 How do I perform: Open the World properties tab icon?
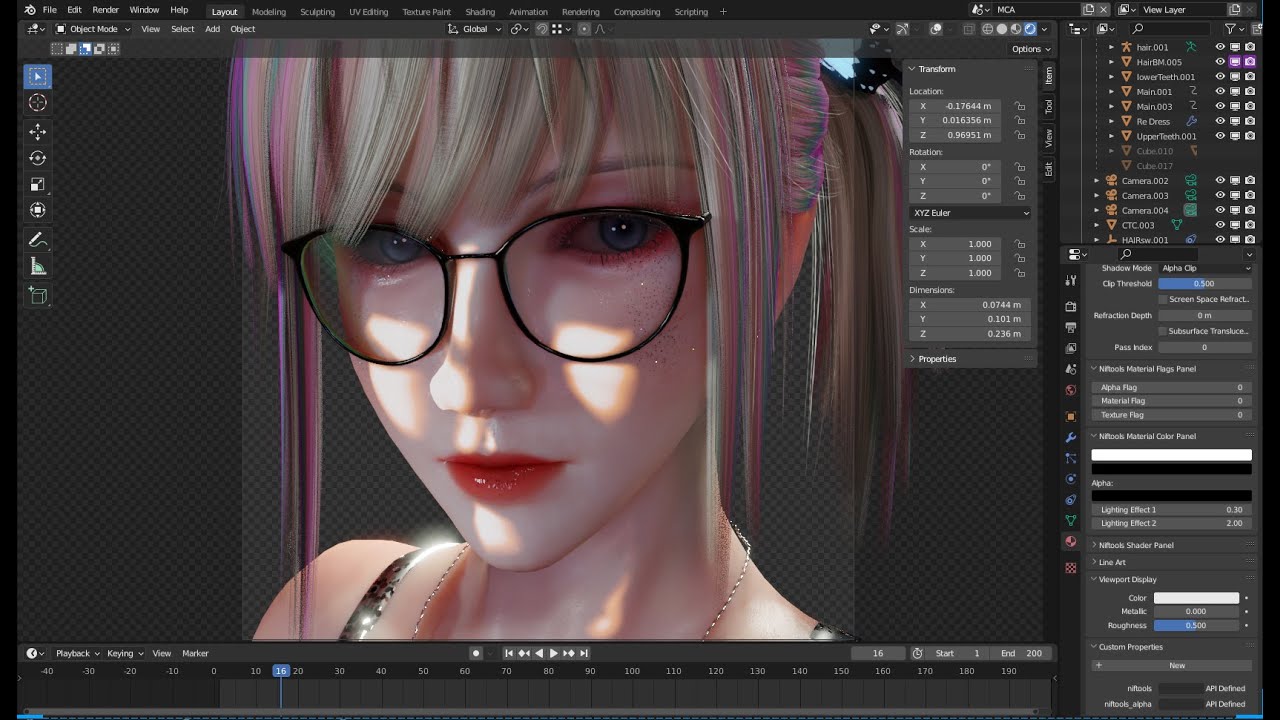point(1071,391)
